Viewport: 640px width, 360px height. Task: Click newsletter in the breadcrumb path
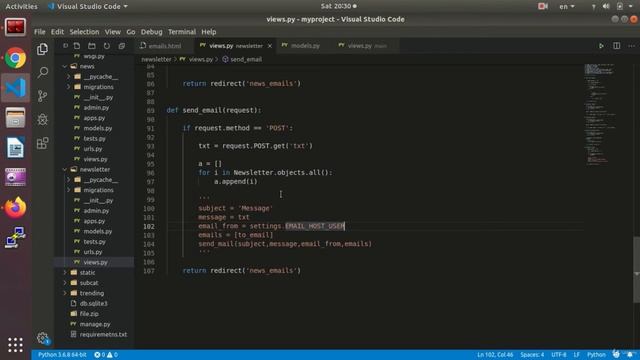pos(156,60)
